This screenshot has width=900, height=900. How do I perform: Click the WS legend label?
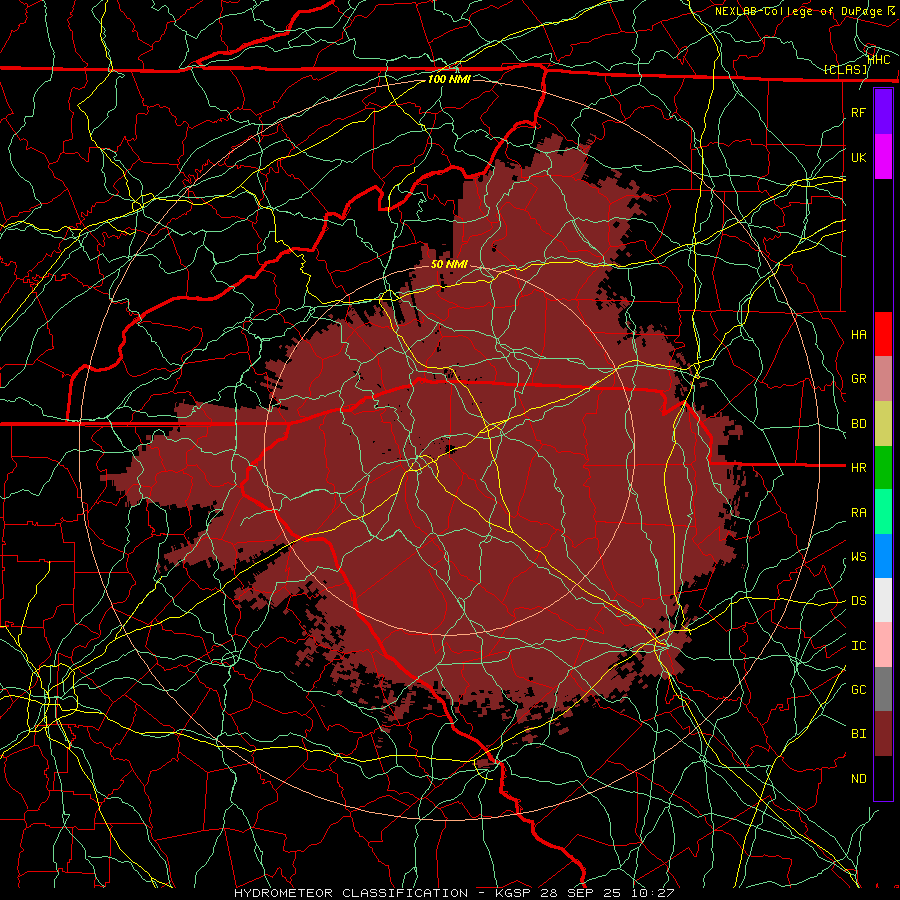click(859, 557)
